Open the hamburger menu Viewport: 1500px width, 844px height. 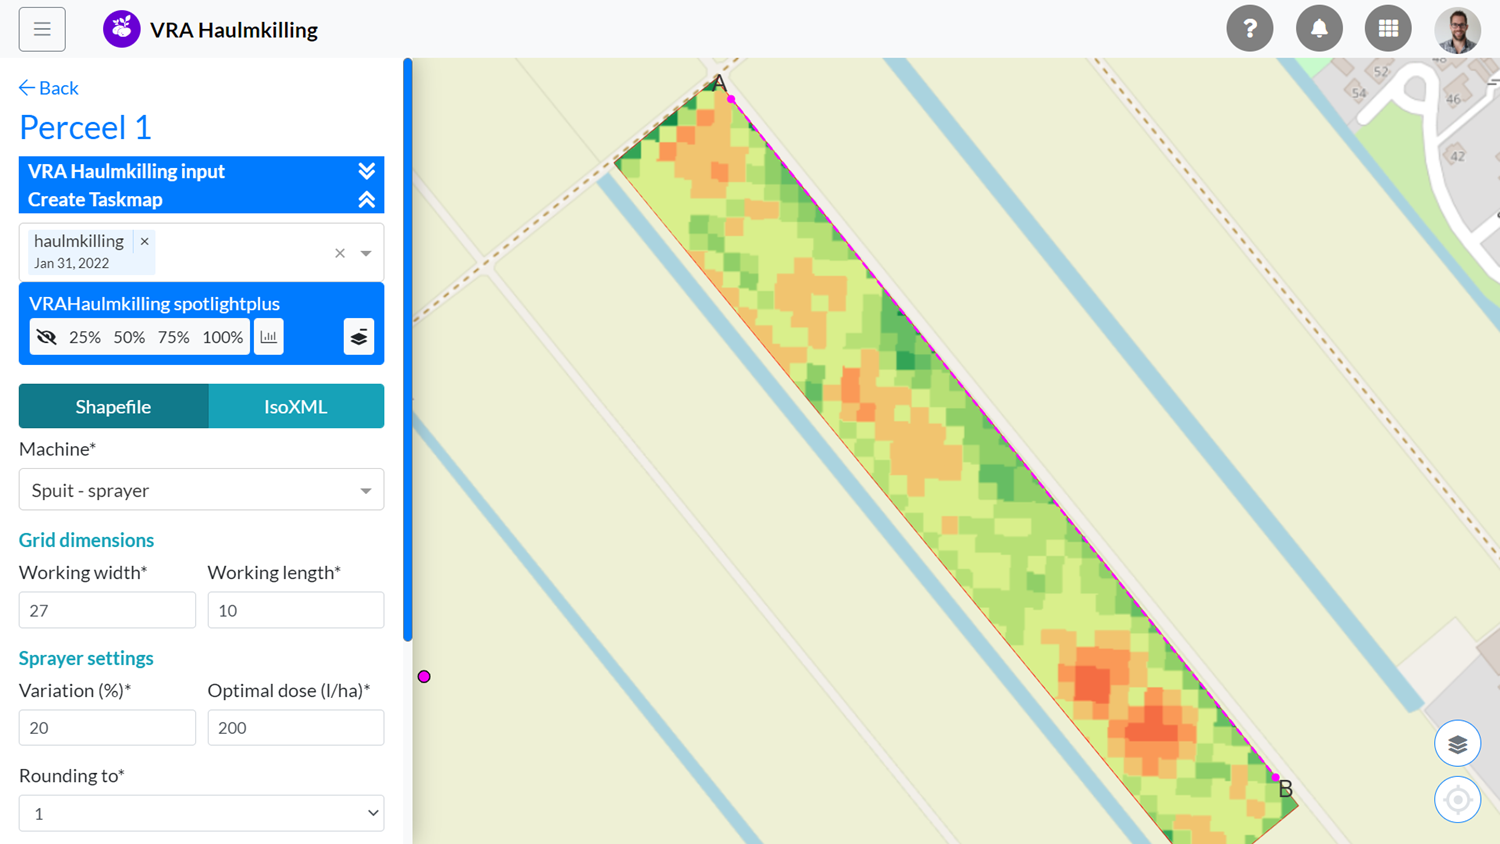coord(42,29)
